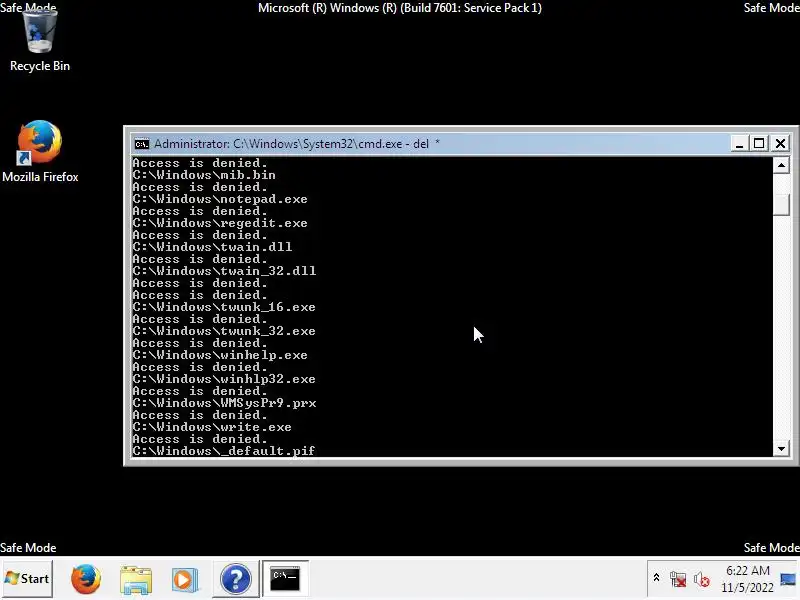800x600 pixels.
Task: Click the line C:\Windows\regedit.exe
Action: (220, 223)
